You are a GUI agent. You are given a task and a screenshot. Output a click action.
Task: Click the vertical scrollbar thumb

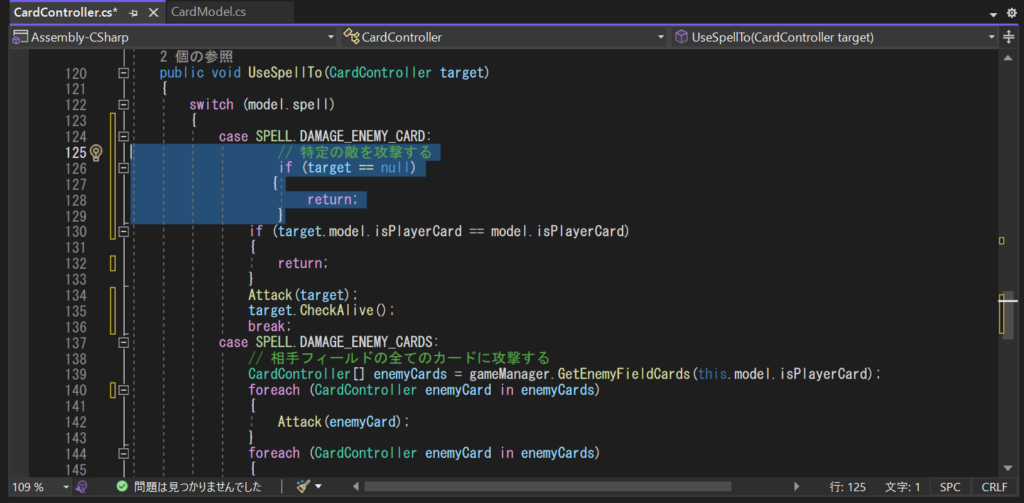click(1008, 314)
